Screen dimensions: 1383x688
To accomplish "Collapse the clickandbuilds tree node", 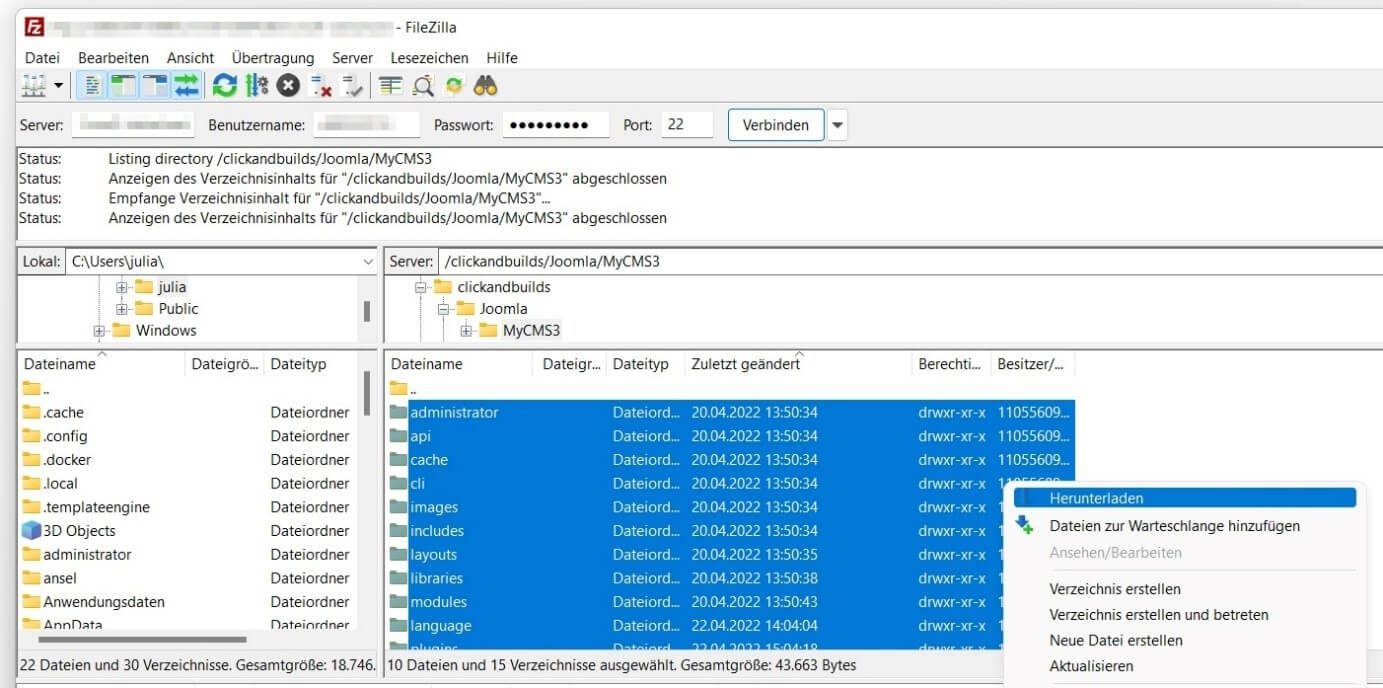I will [x=422, y=287].
